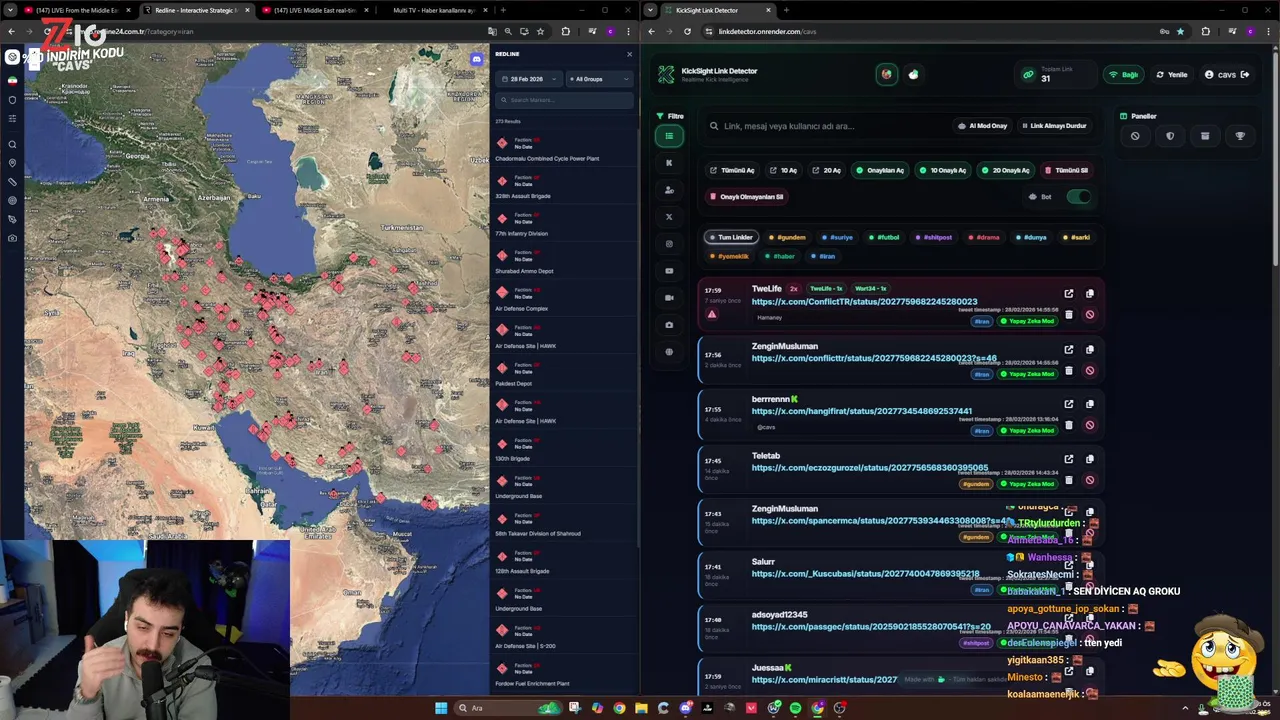The width and height of the screenshot is (1280, 720).
Task: Open the blocked panel icon under Paneller
Action: tap(1135, 136)
